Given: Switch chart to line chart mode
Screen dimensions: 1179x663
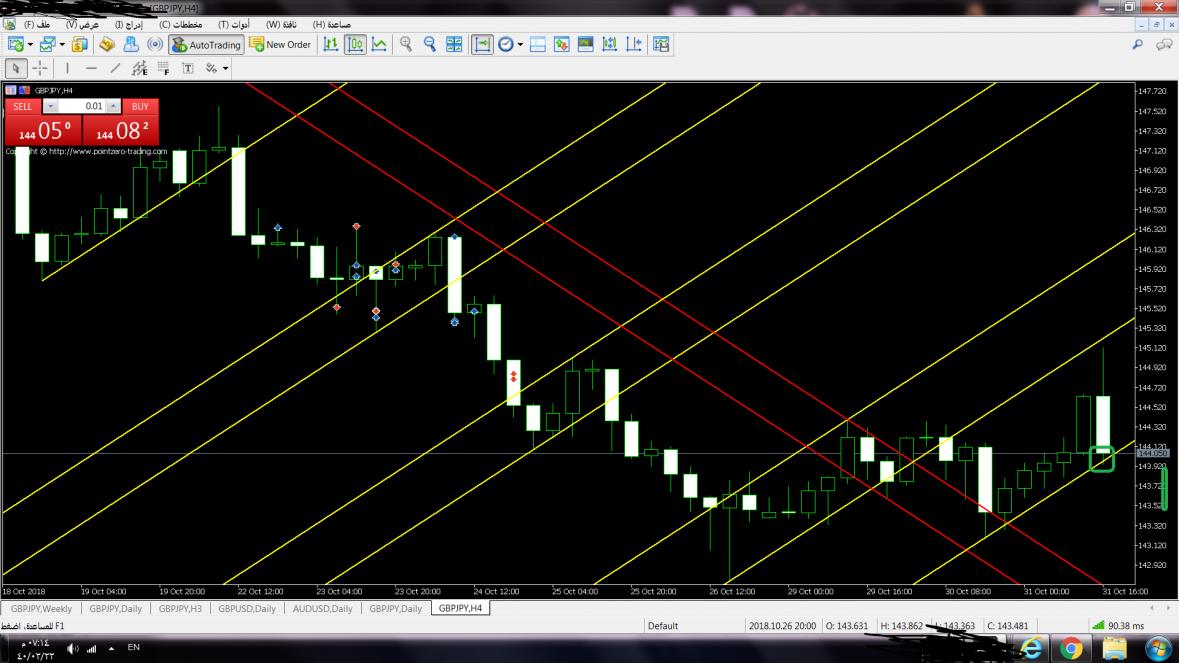Looking at the screenshot, I should (379, 44).
